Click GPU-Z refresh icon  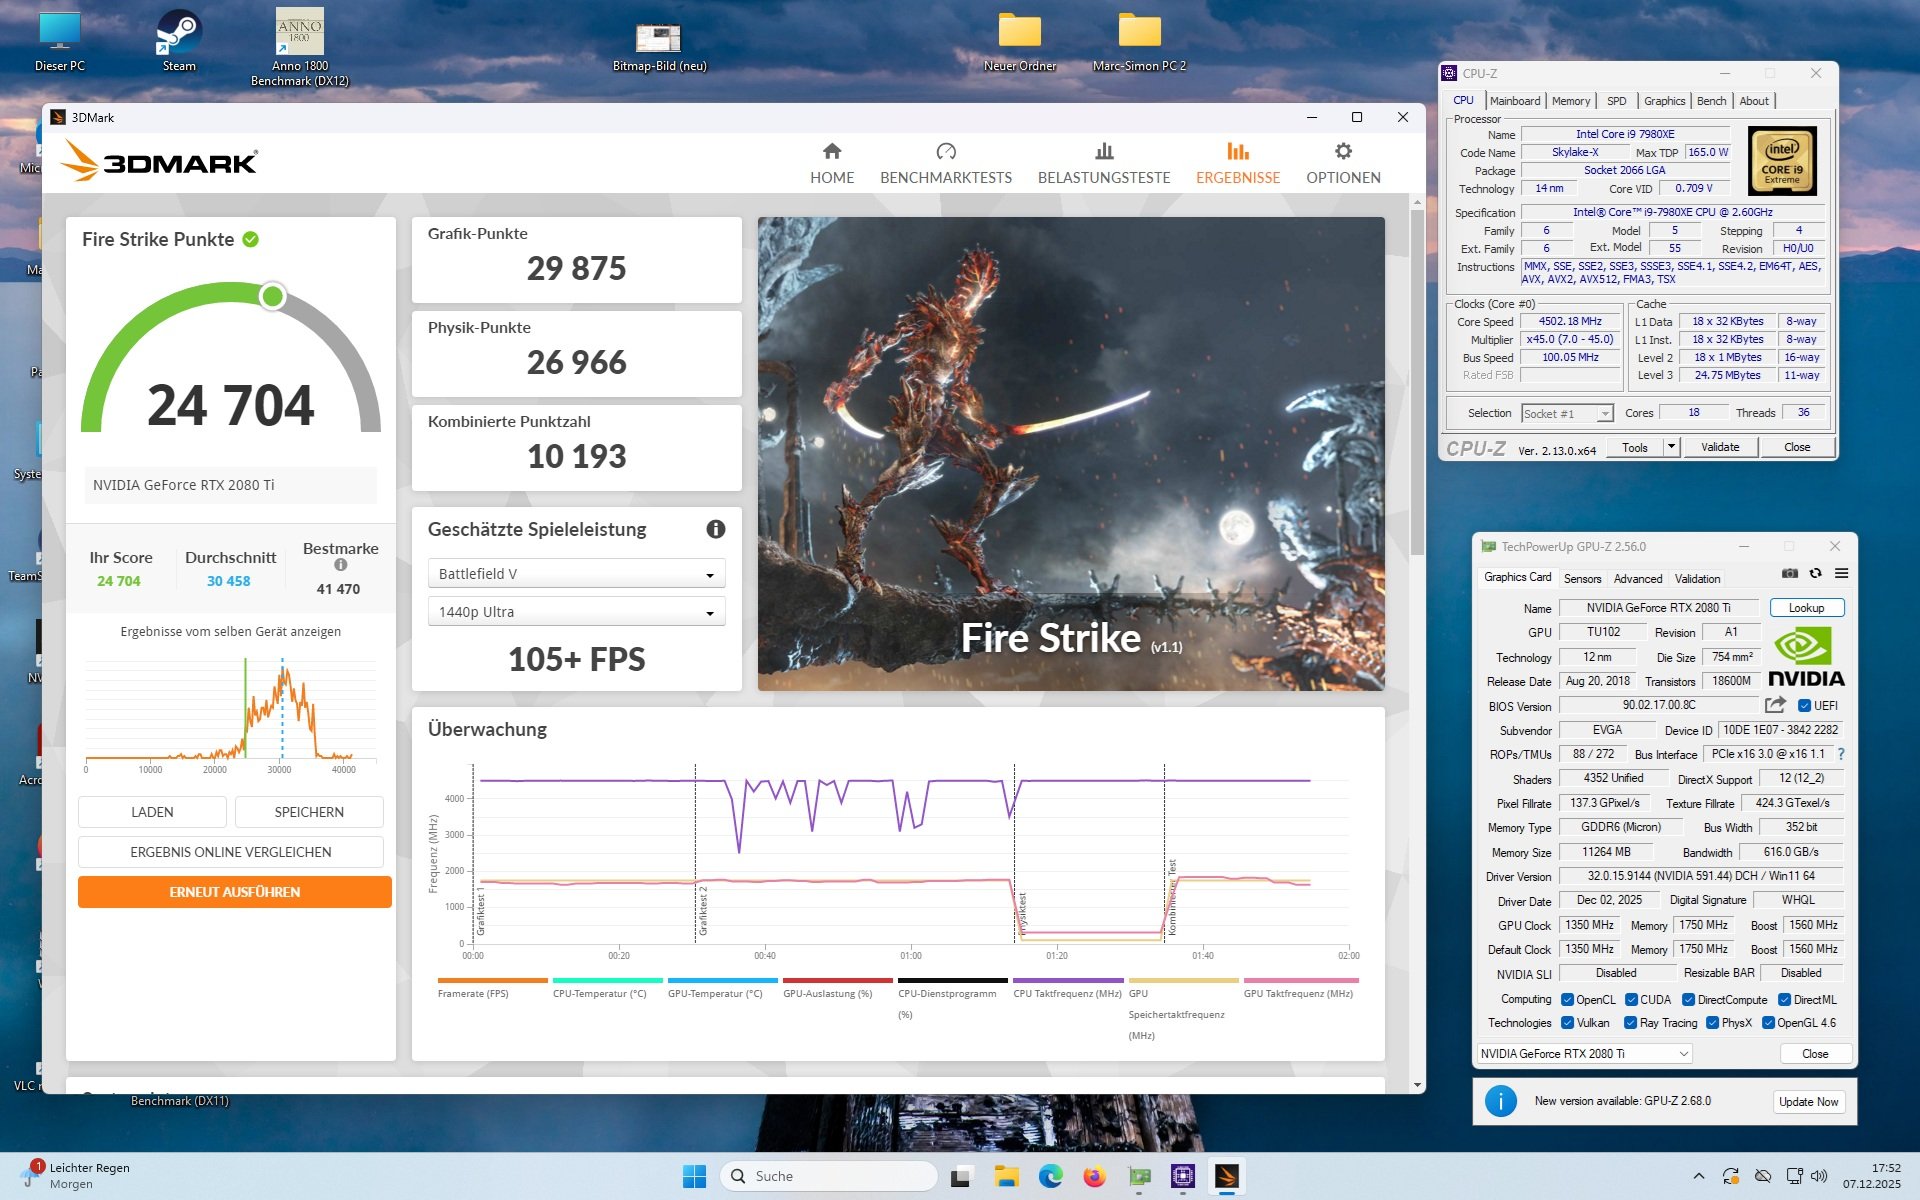pyautogui.click(x=1815, y=574)
